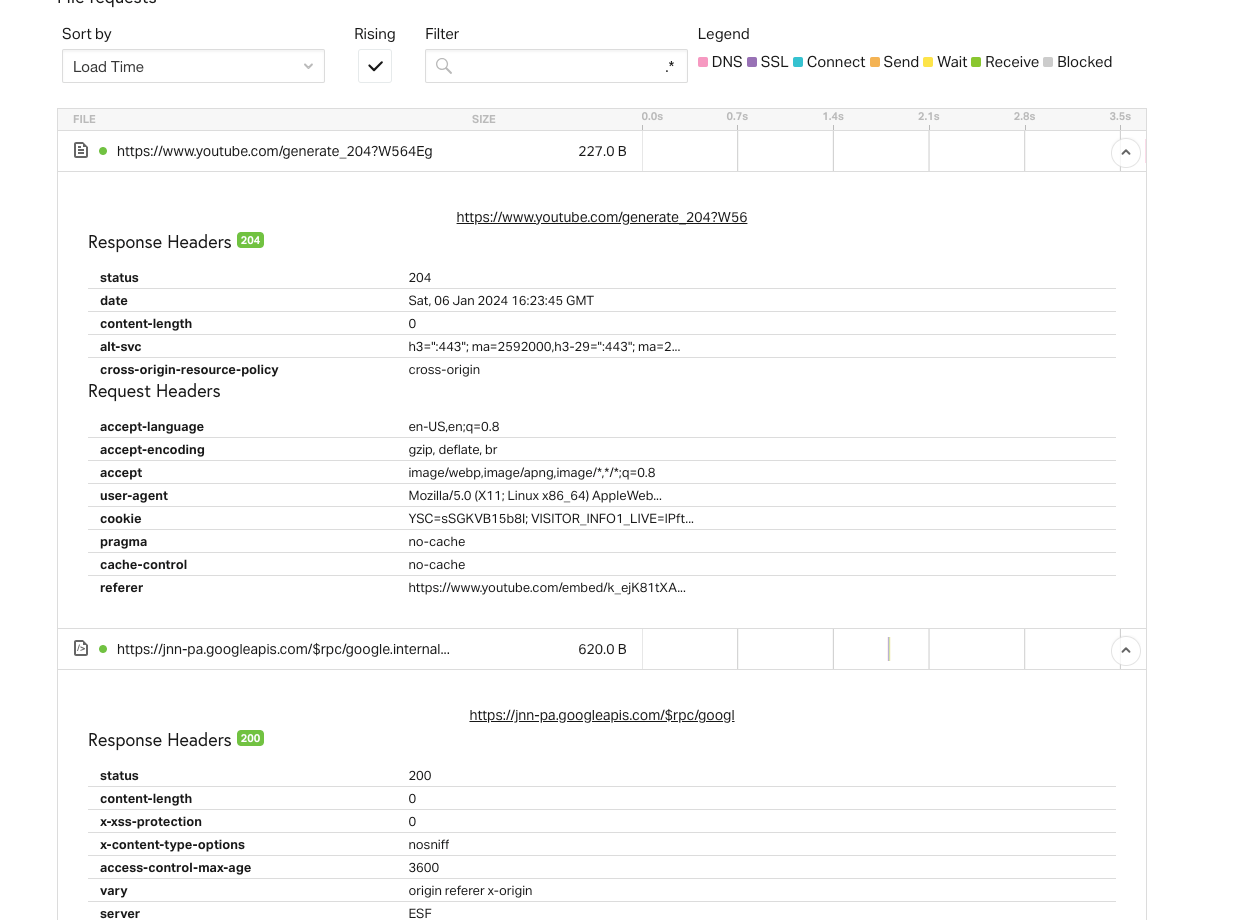Image resolution: width=1235 pixels, height=920 pixels.
Task: Click the vary value origin referer x-origin
Action: click(x=470, y=890)
